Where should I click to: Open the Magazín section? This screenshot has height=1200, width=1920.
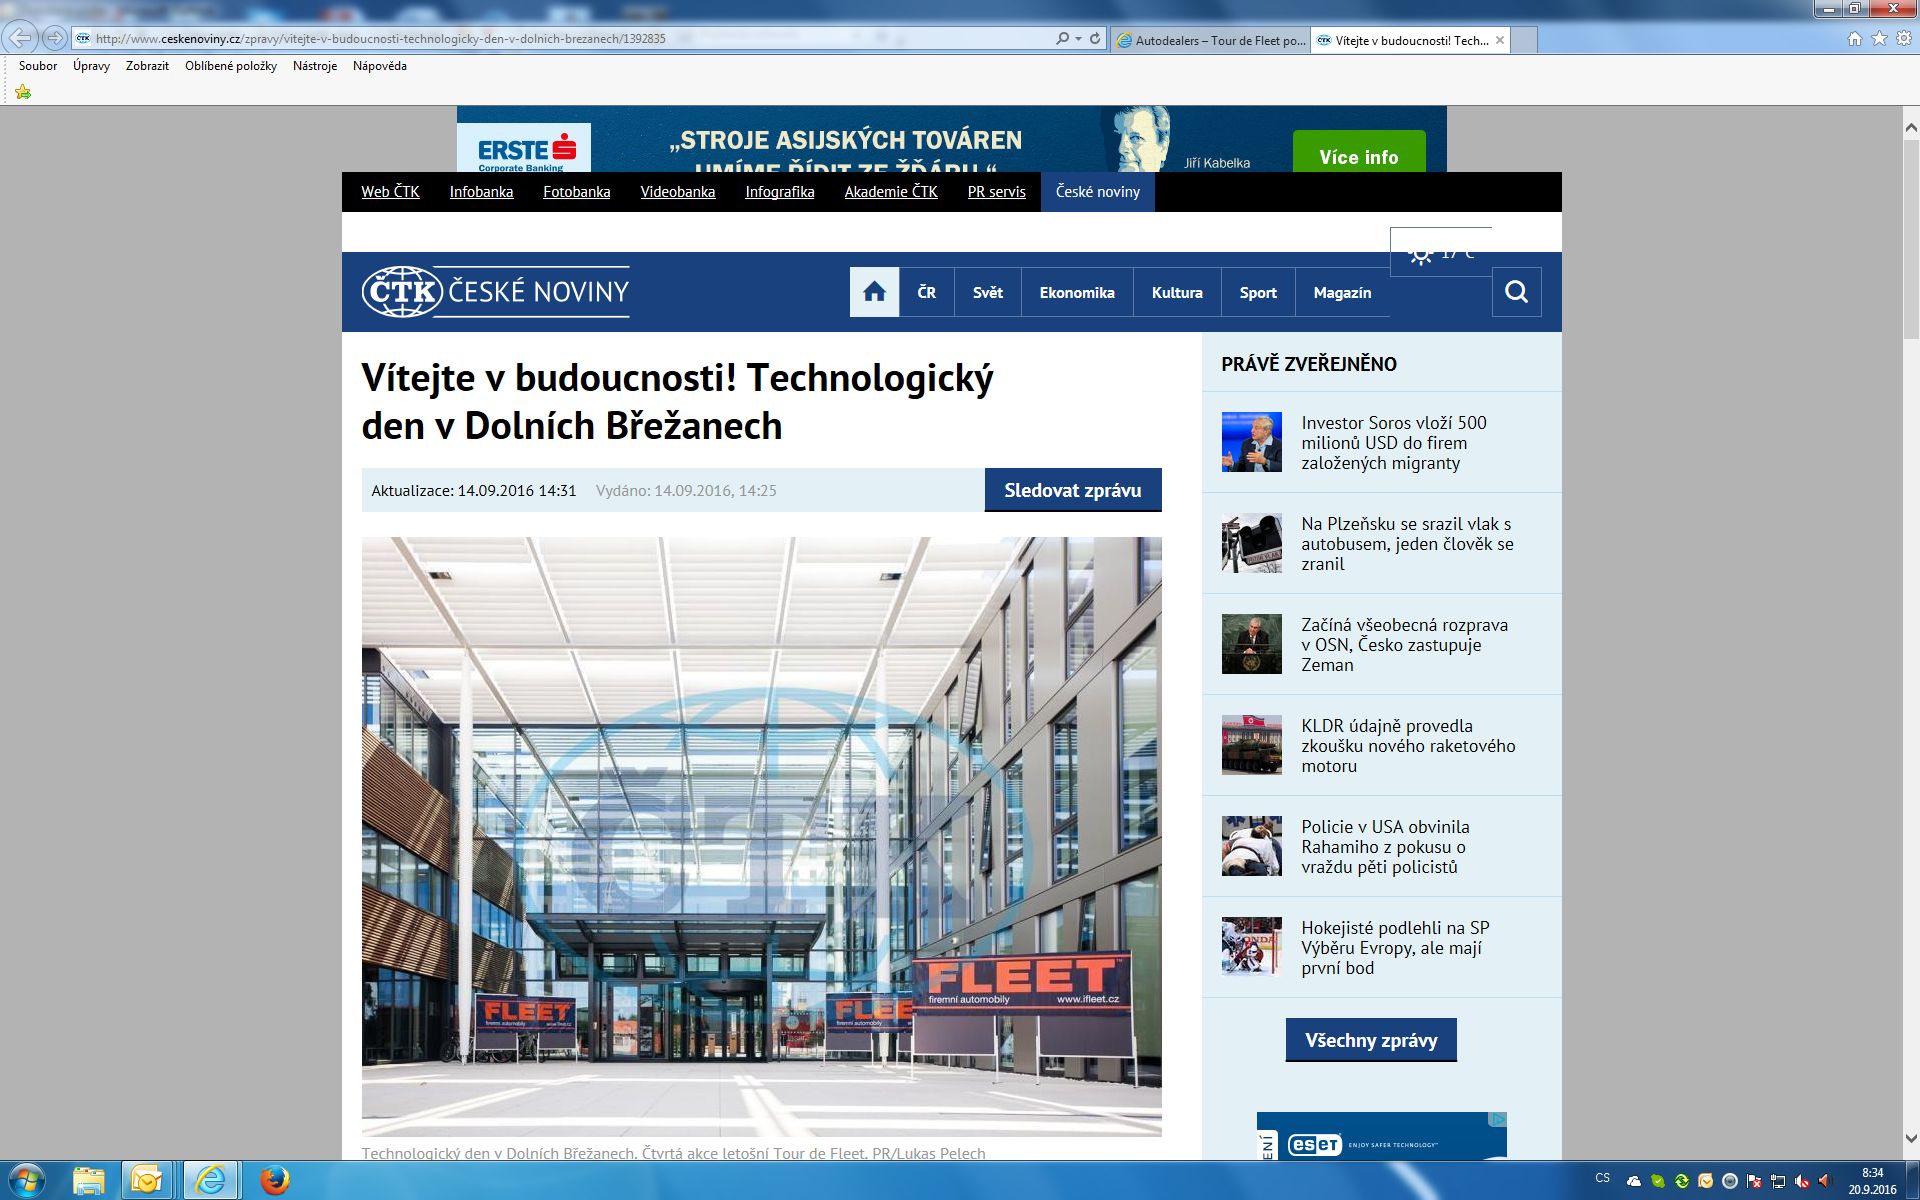tap(1342, 292)
